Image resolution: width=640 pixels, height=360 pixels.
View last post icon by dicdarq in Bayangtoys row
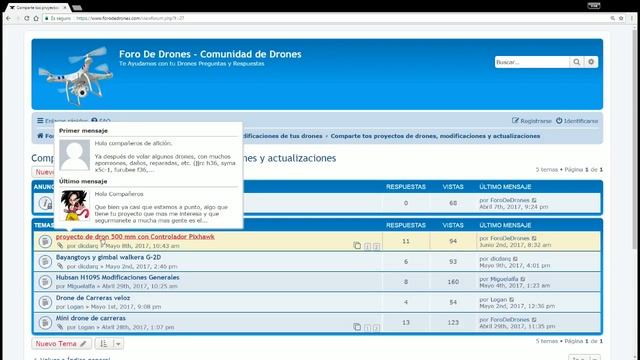point(516,259)
